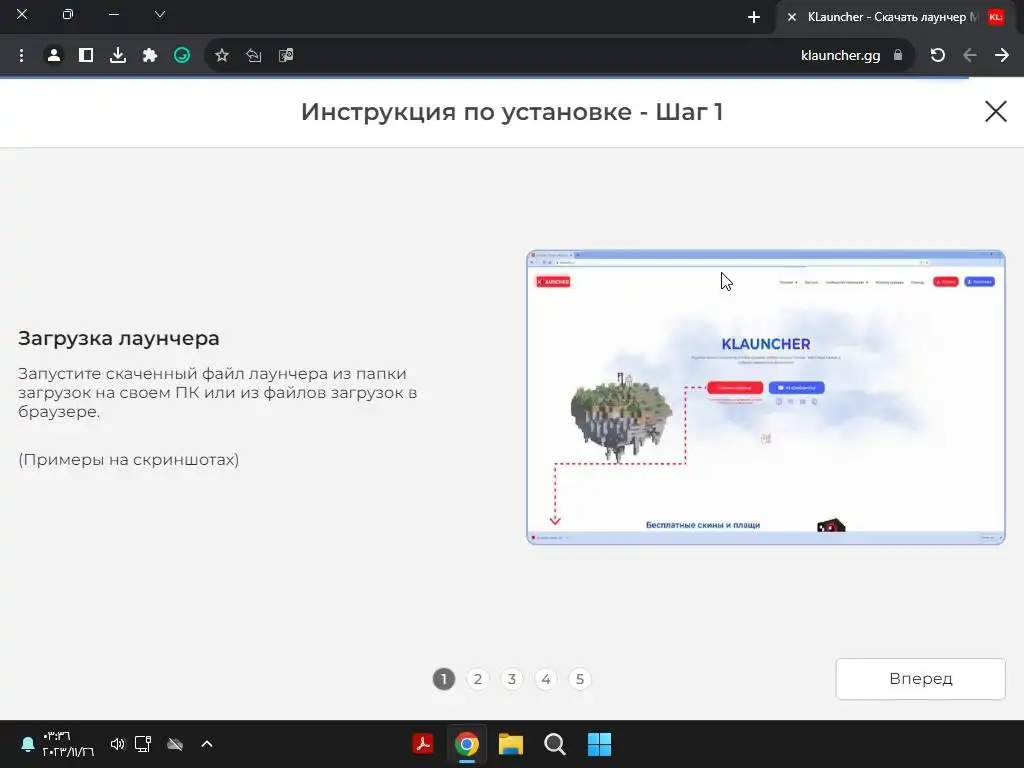The width and height of the screenshot is (1024, 768).
Task: Open the volume speaker icon
Action: [118, 744]
